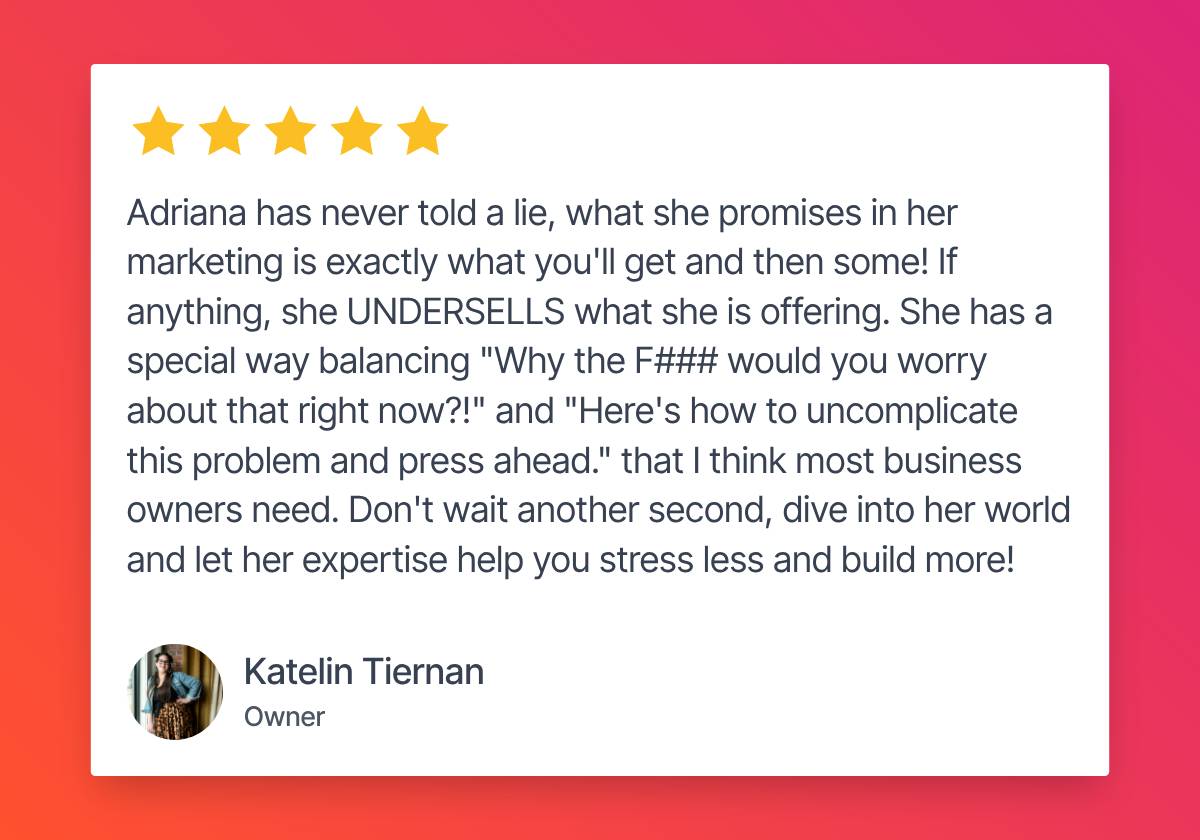Click the Owner title label

click(x=284, y=717)
